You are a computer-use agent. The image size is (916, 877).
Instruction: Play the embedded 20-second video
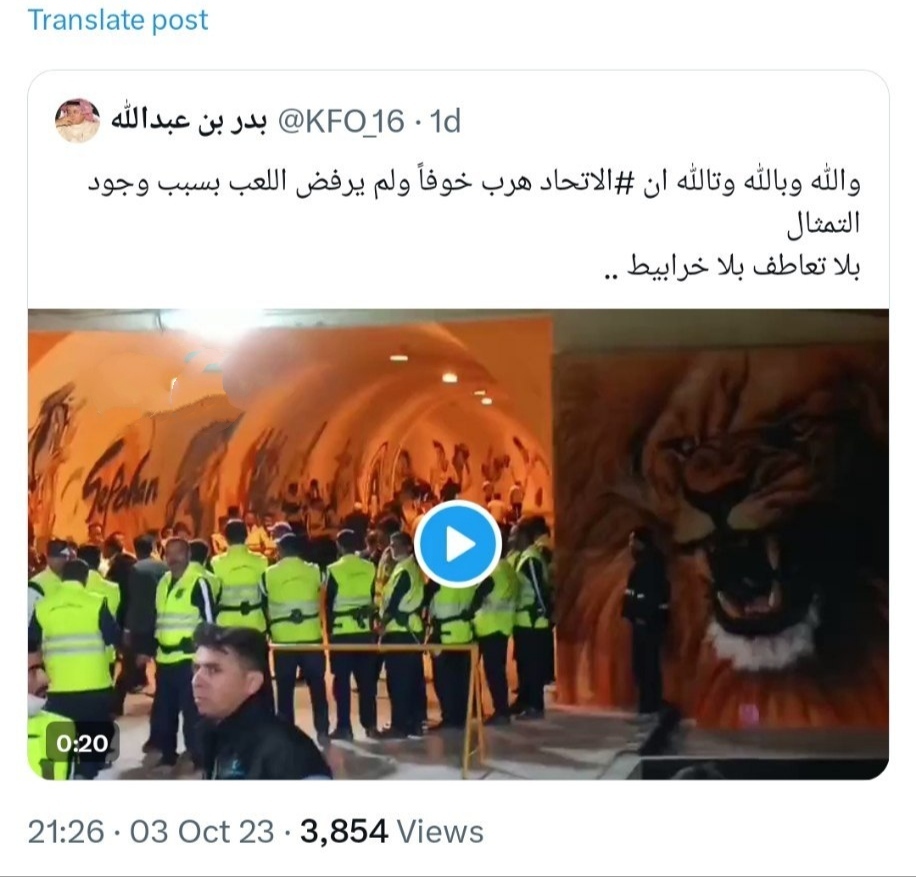[457, 544]
